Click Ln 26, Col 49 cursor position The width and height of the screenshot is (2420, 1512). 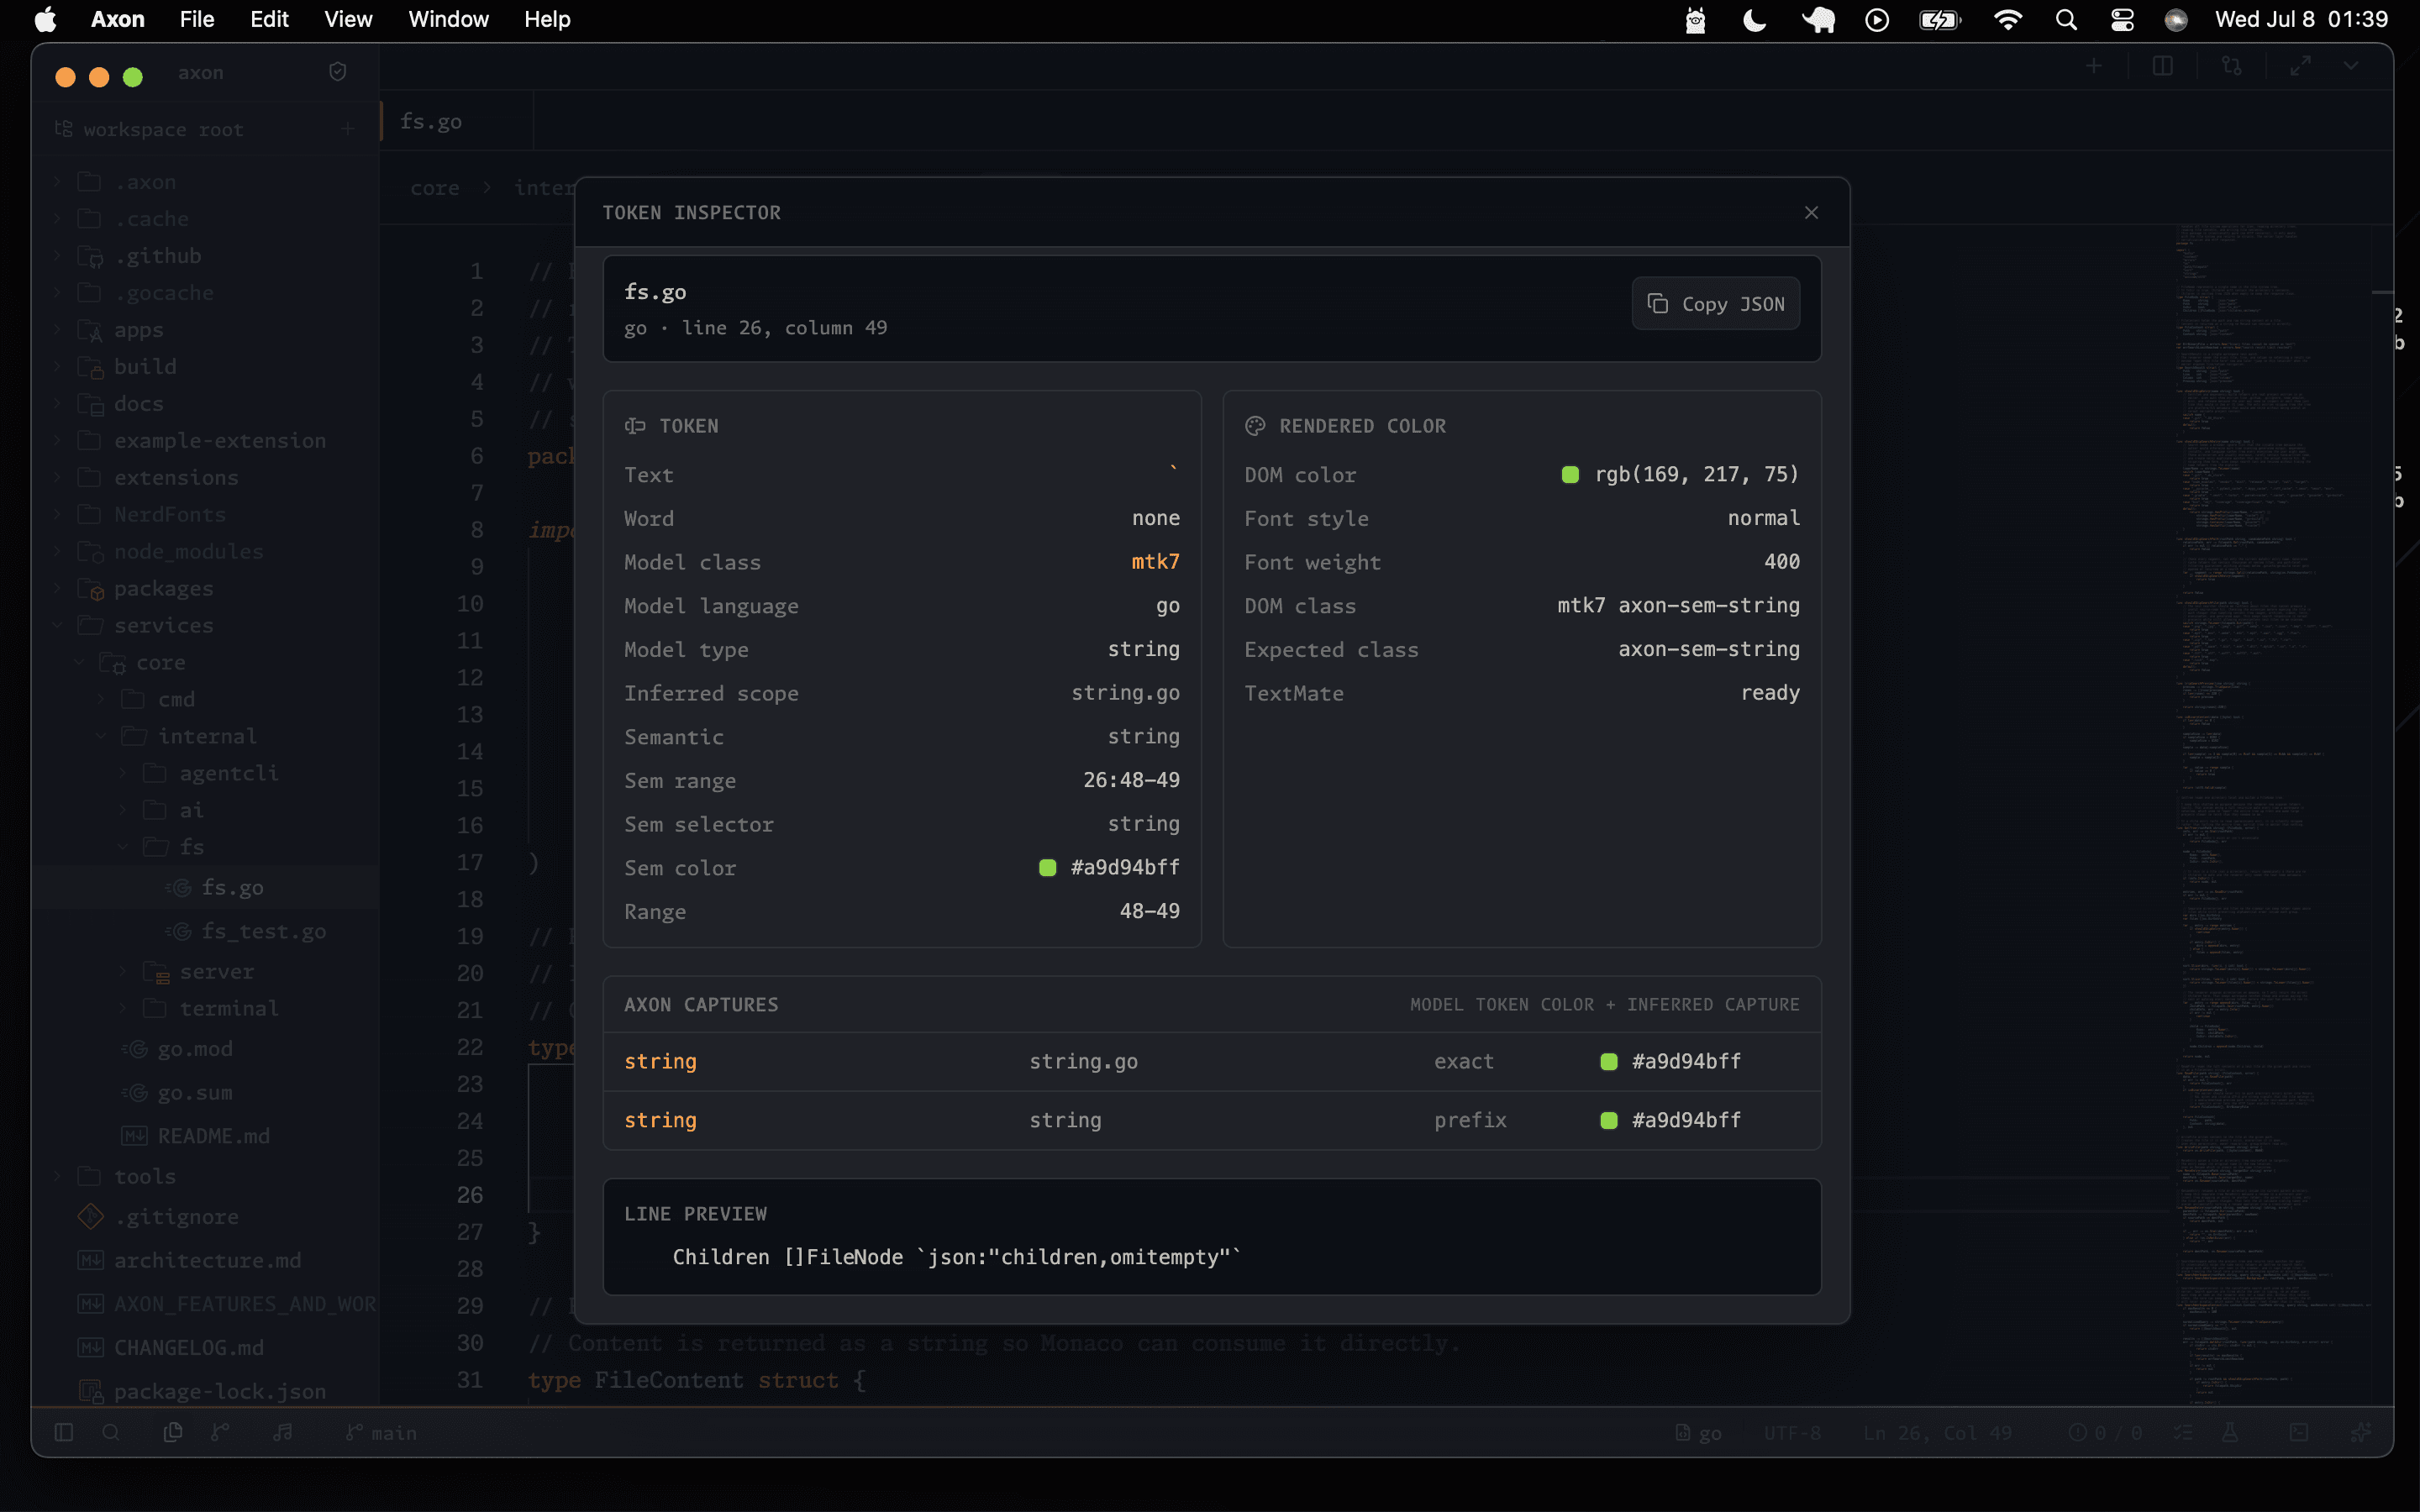1937,1434
